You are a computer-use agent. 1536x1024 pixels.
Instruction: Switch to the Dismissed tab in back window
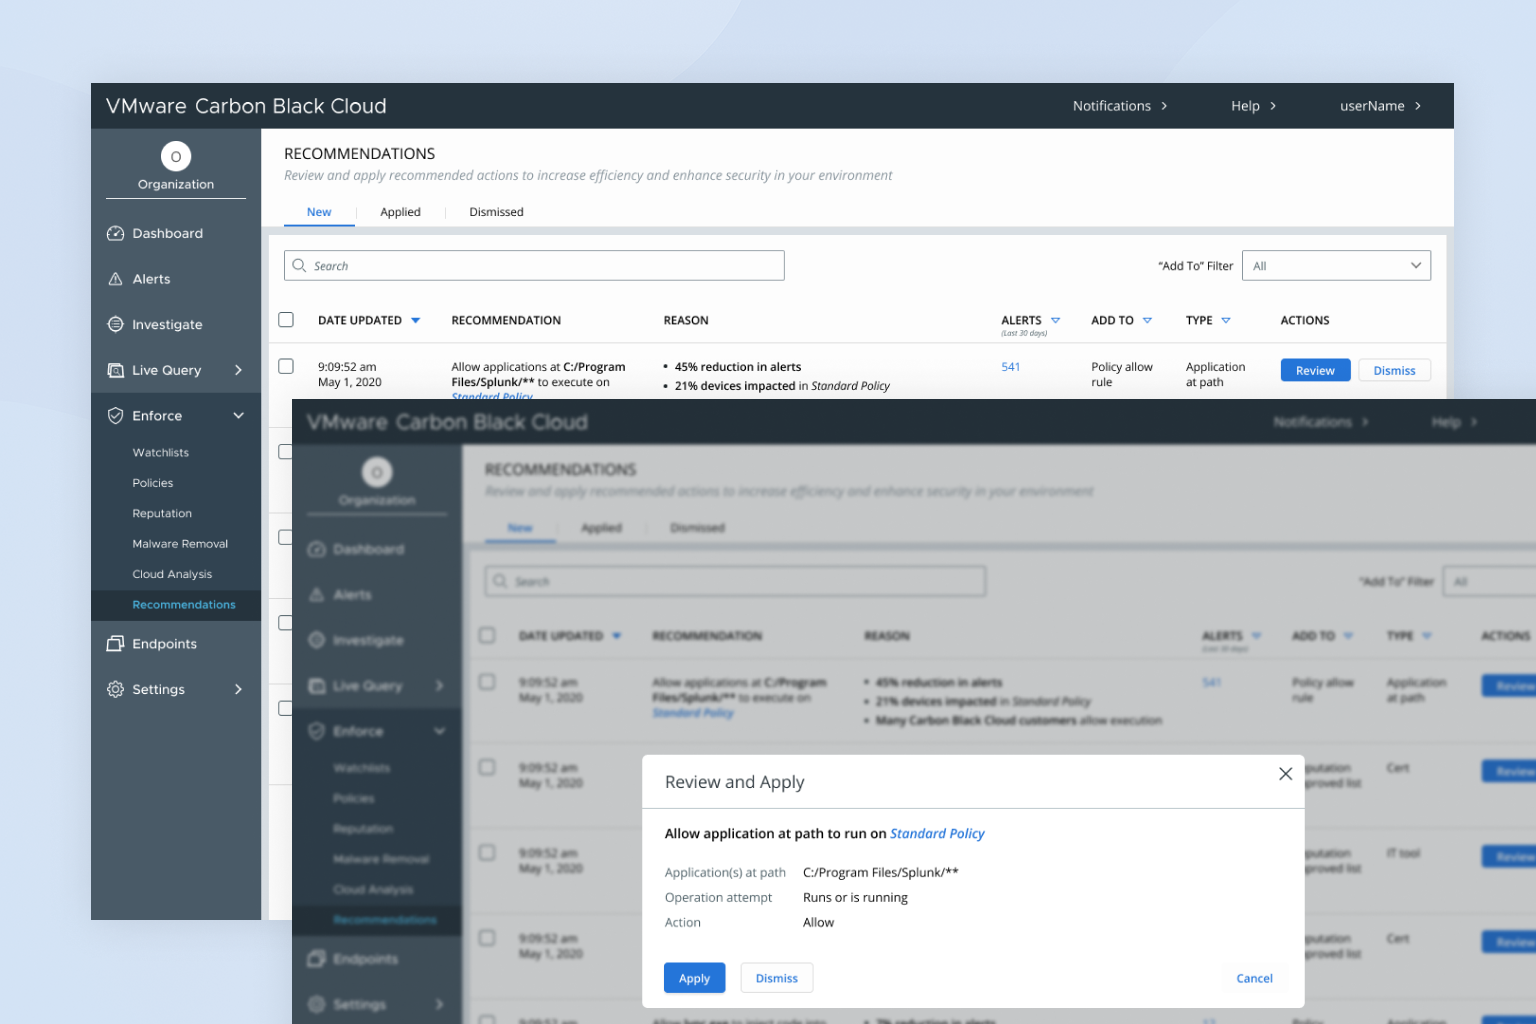tap(496, 212)
